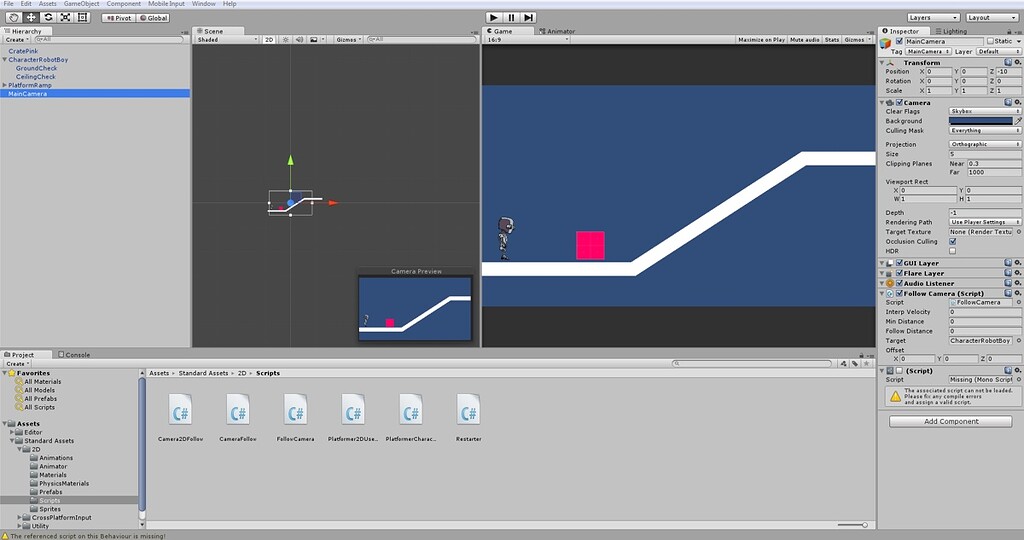1024x540 pixels.
Task: Collapse the CharacterRobotBoy hierarchy item
Action: [x=5, y=59]
